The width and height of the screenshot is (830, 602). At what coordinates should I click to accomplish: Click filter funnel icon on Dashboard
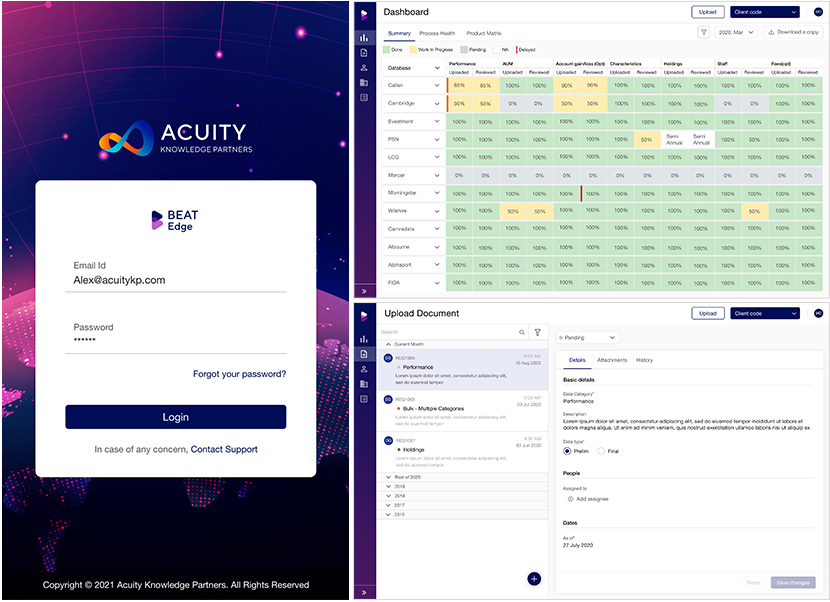click(704, 32)
